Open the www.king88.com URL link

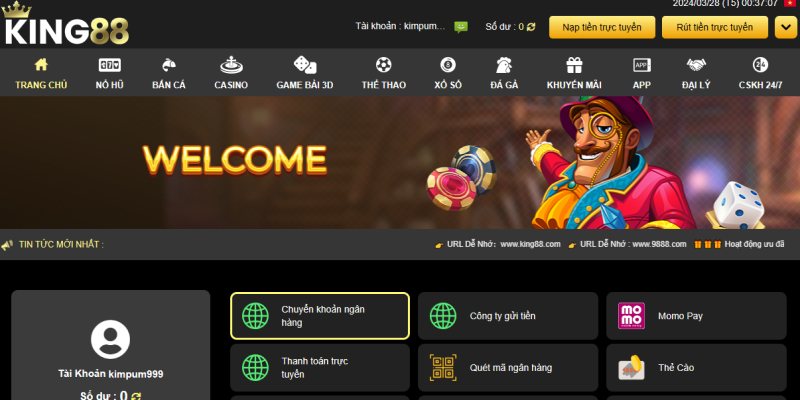click(530, 244)
